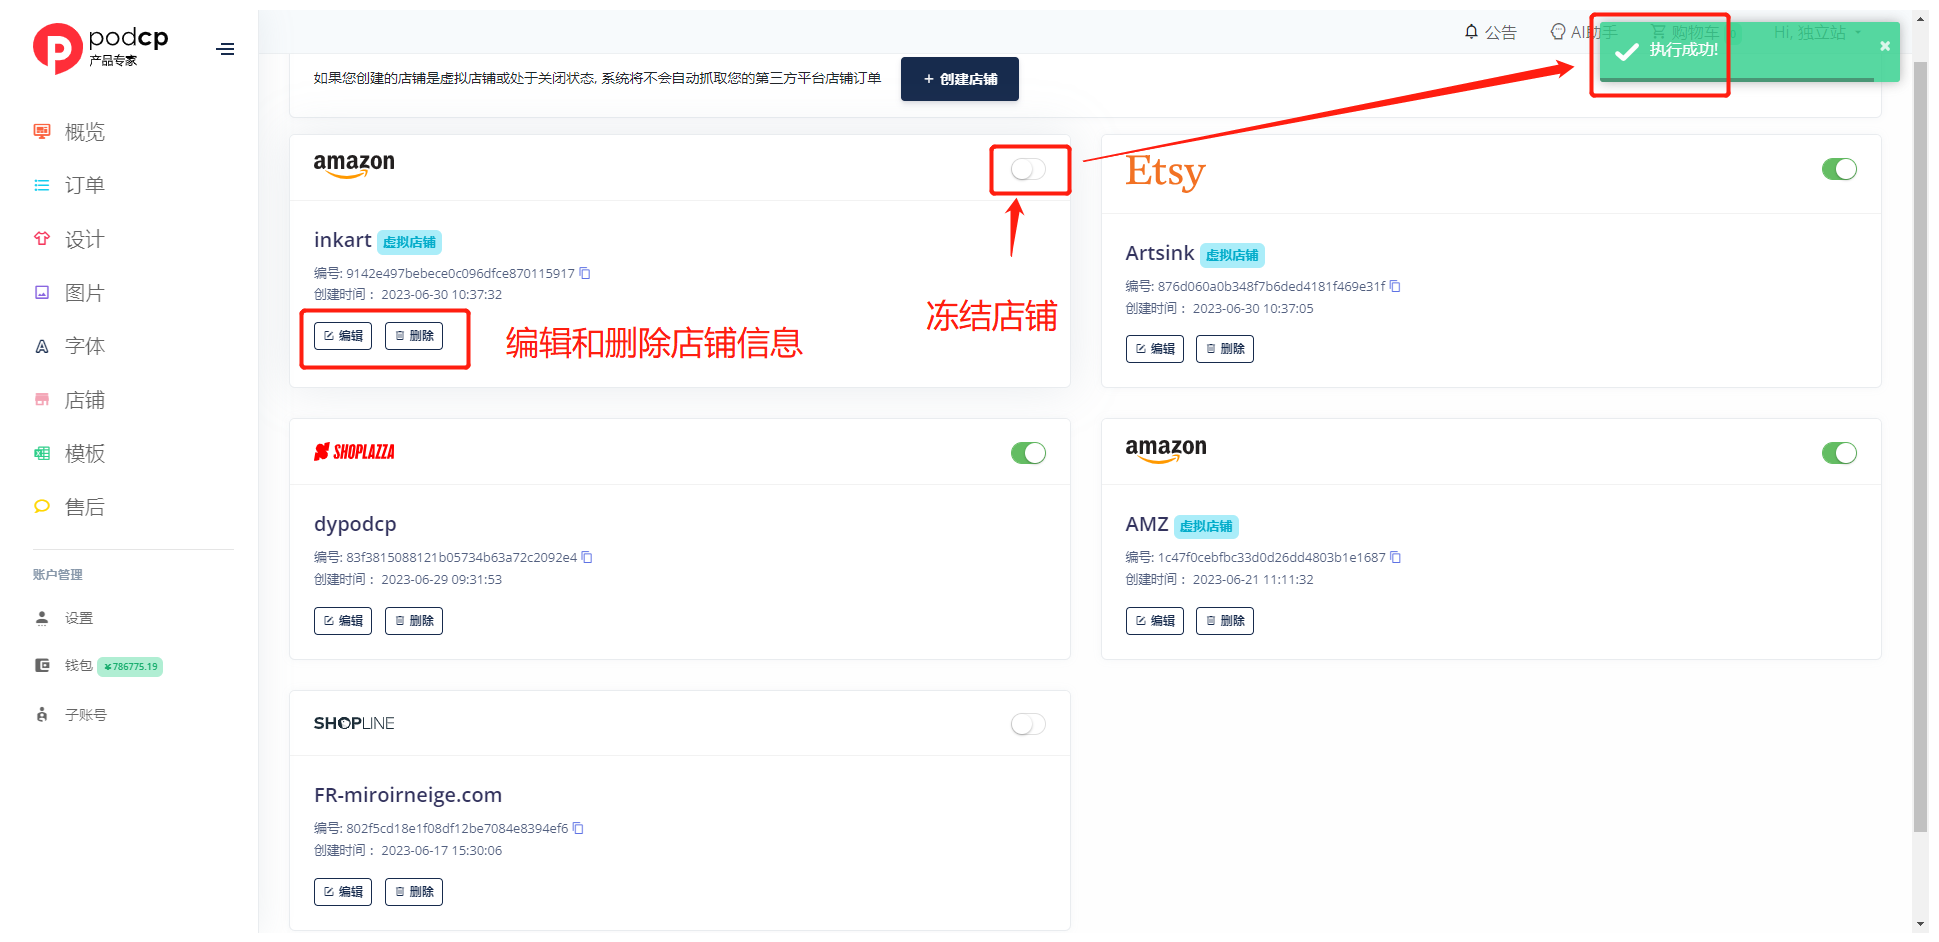
Task: Open the 图片 images section
Action: [70, 293]
